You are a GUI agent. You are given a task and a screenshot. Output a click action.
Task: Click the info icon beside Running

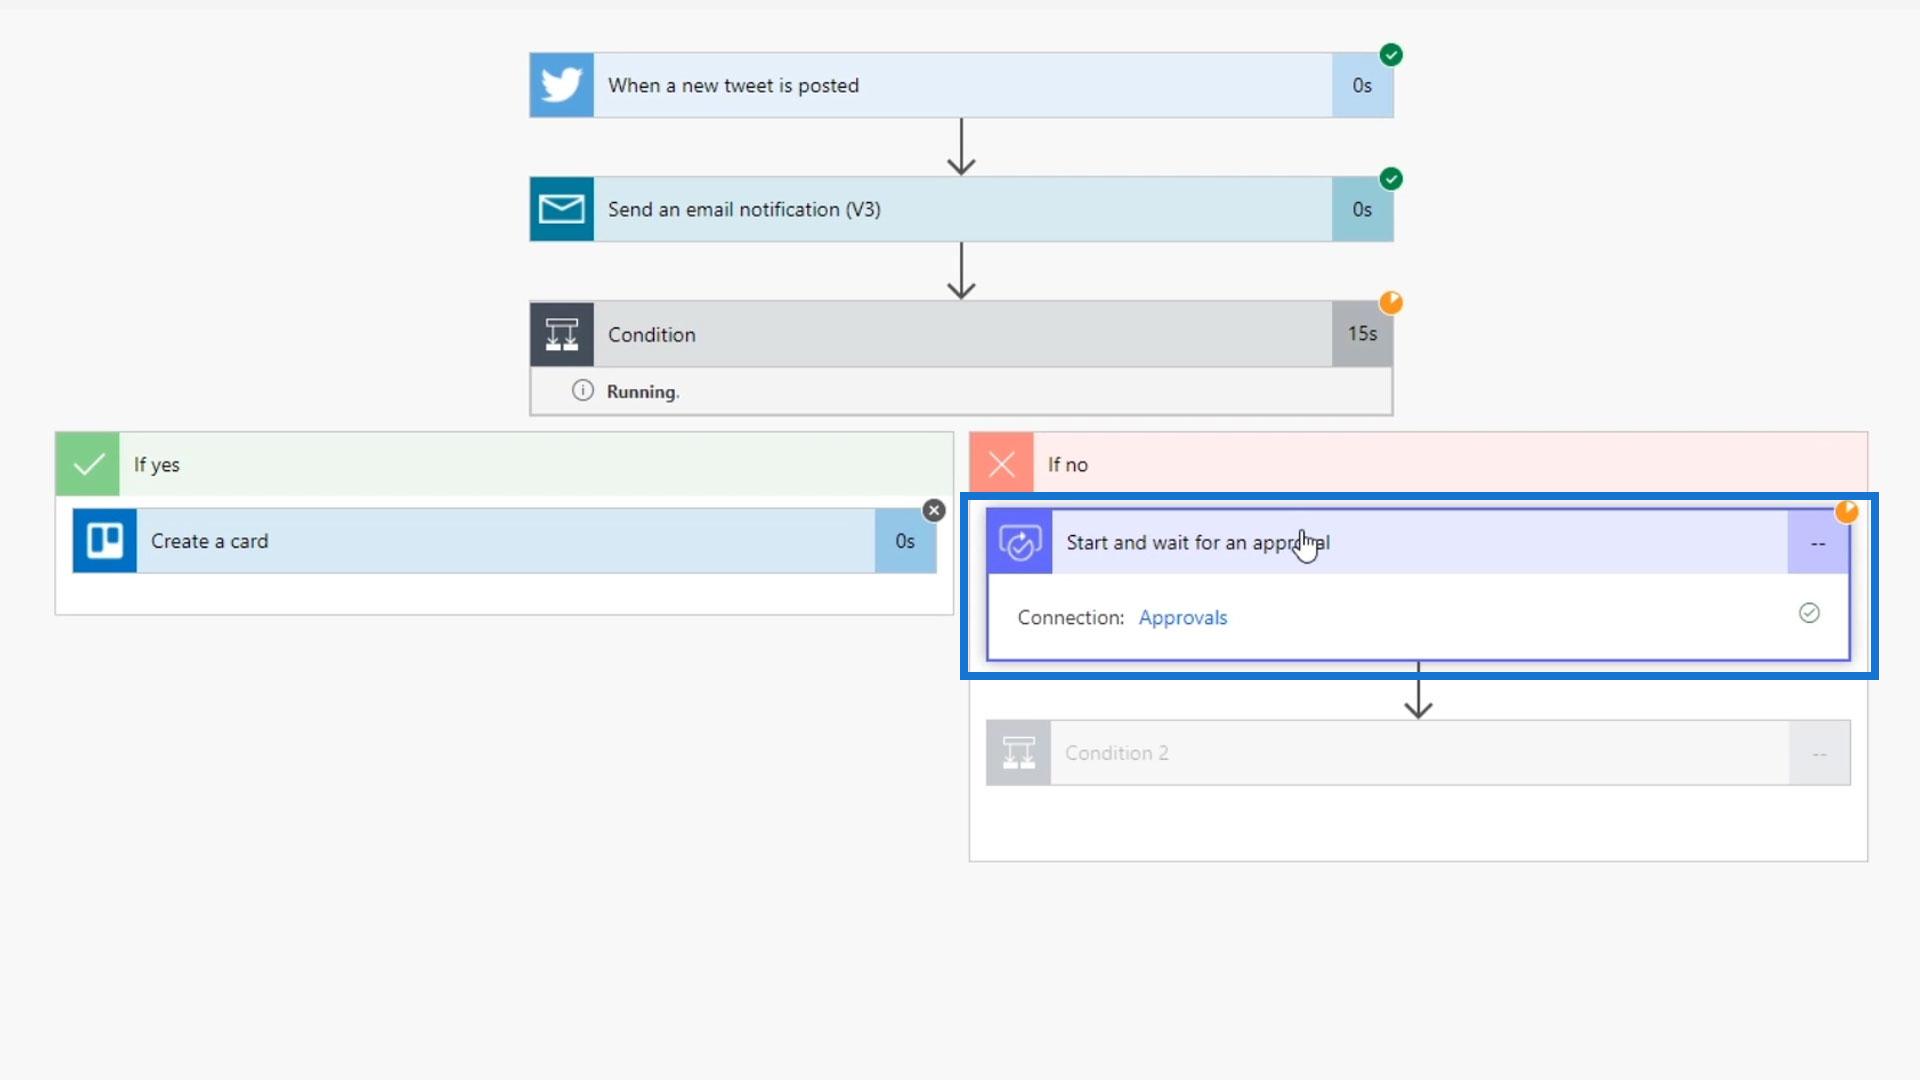coord(582,391)
